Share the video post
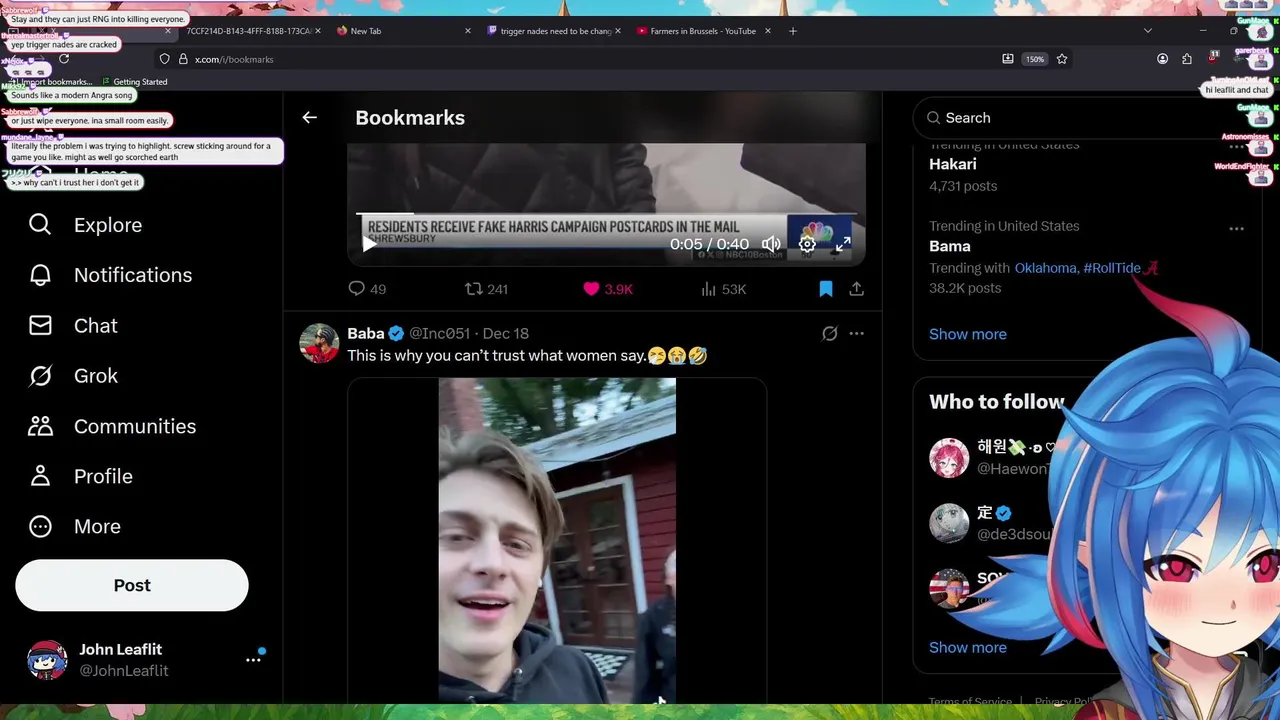 857,289
